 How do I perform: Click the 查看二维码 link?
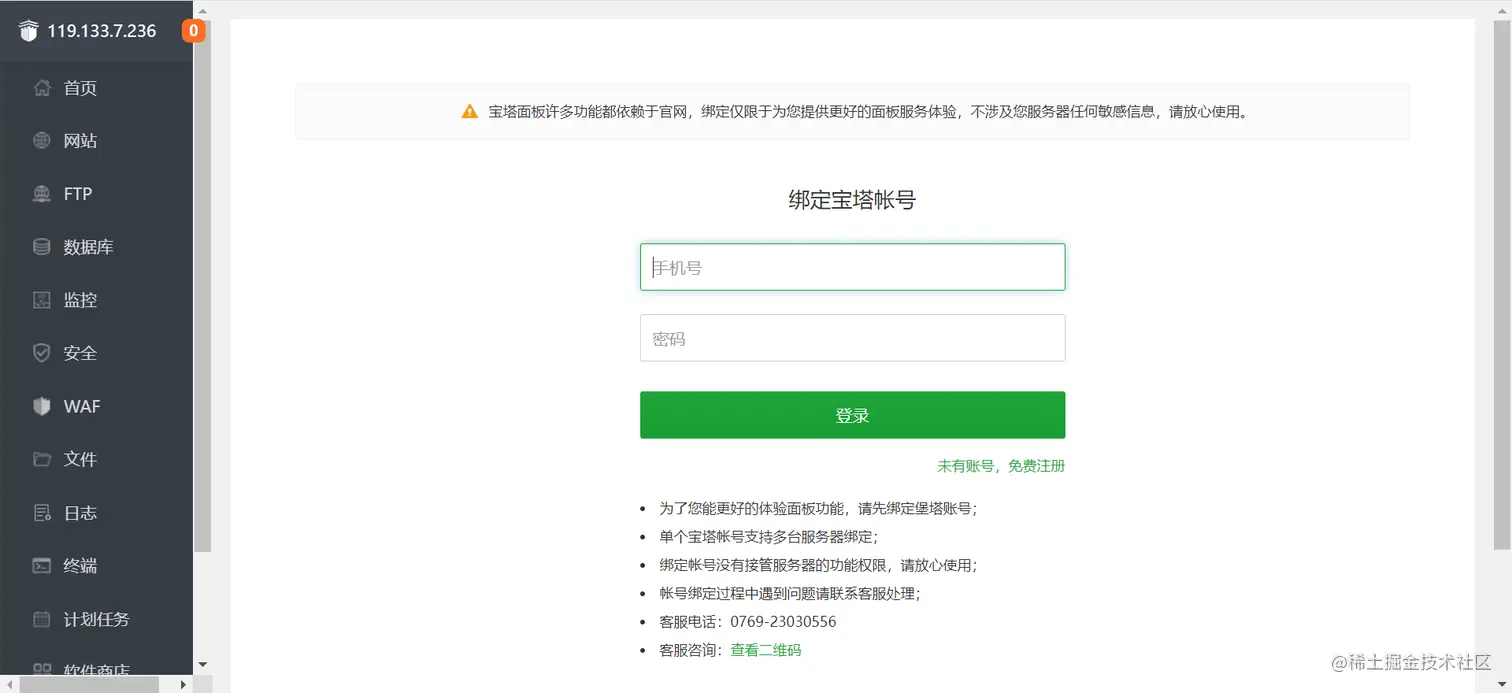pyautogui.click(x=765, y=650)
